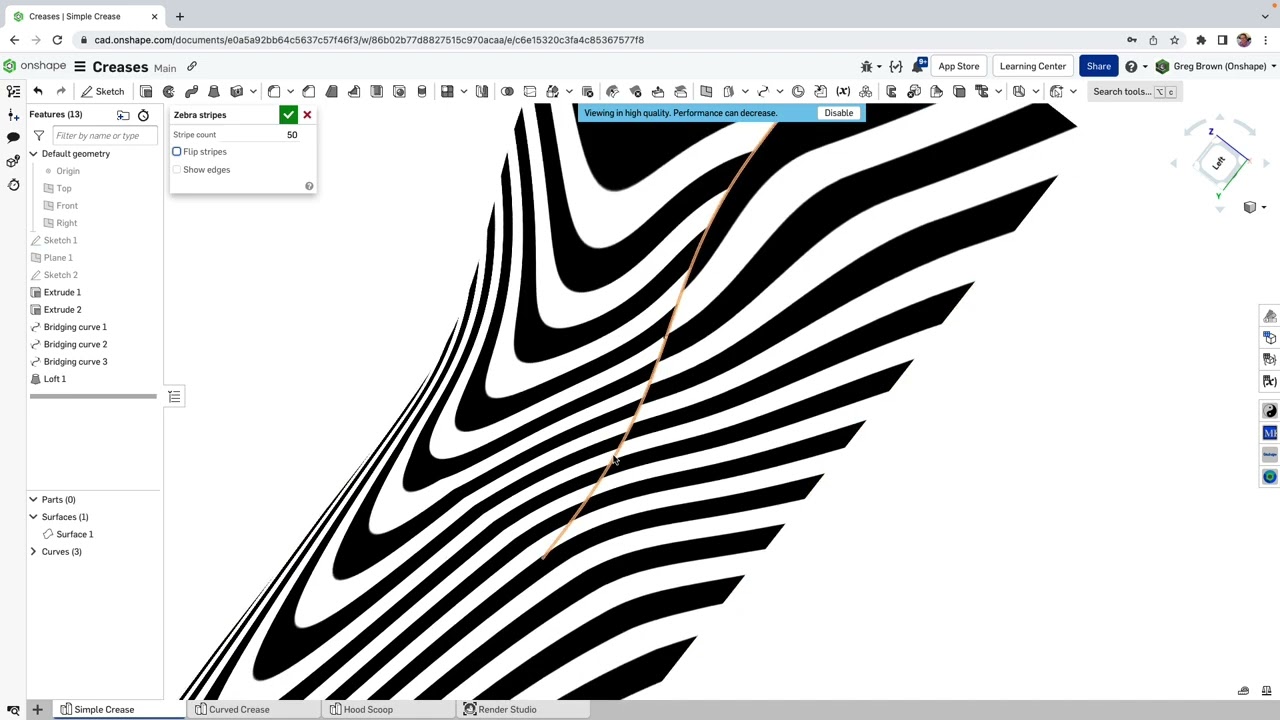
Task: Select Loft 1 feature
Action: 55,379
